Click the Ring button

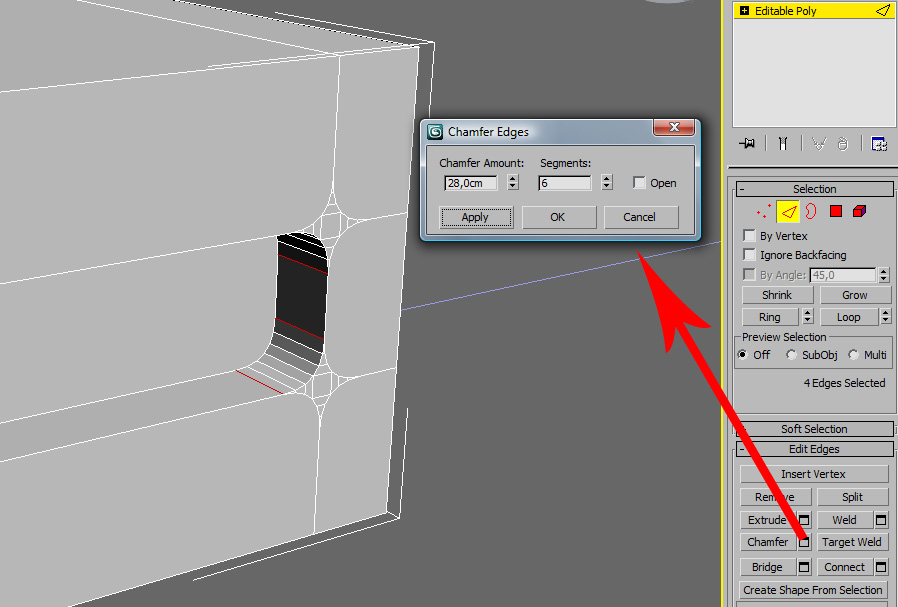coord(770,317)
